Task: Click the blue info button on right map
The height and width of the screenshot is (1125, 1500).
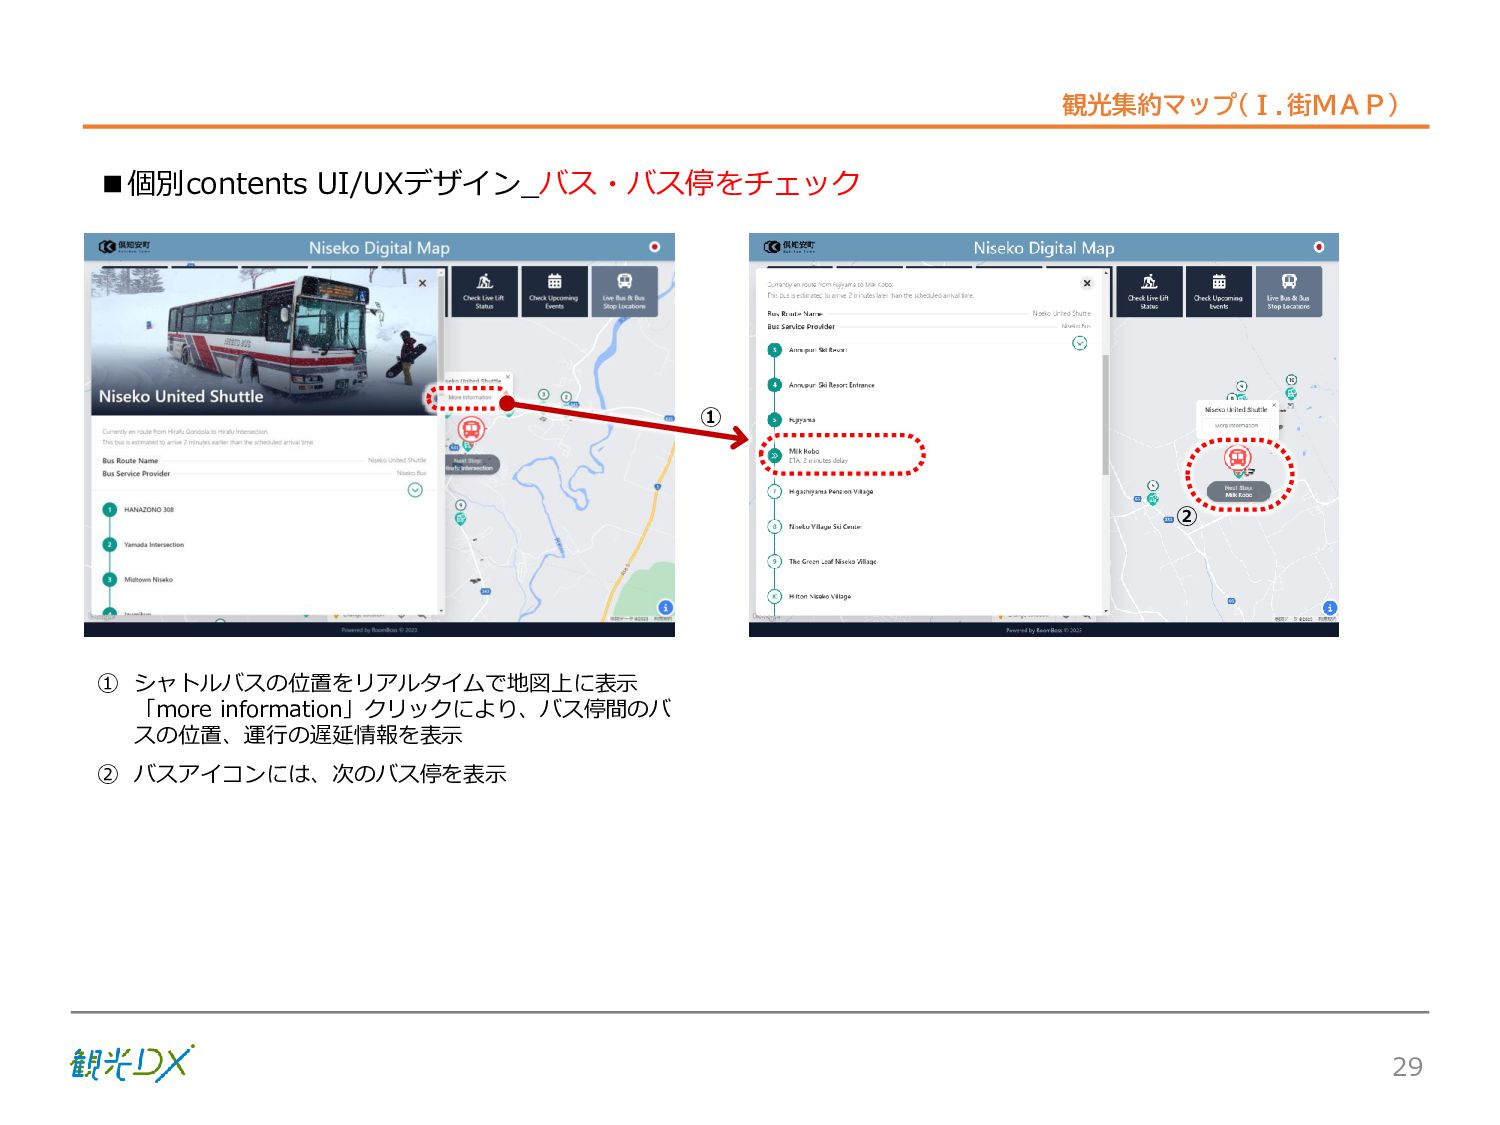Action: coord(1329,607)
